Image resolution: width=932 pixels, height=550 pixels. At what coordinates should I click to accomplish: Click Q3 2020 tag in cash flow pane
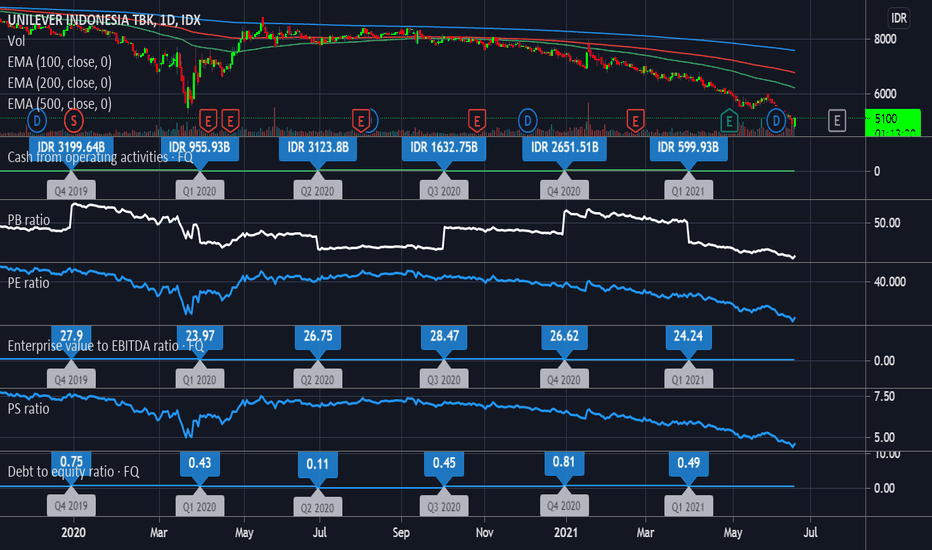click(x=444, y=191)
